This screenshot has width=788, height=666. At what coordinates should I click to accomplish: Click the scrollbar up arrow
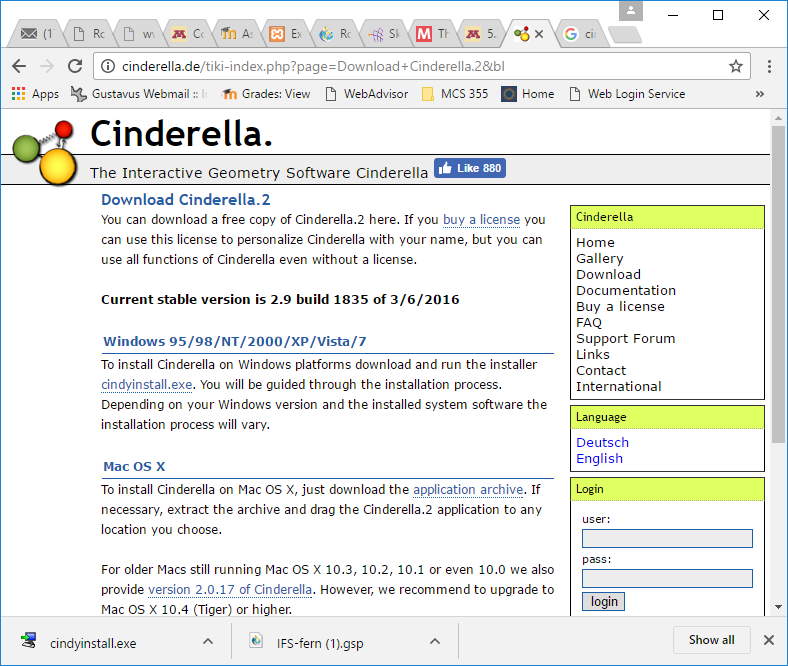pyautogui.click(x=778, y=118)
